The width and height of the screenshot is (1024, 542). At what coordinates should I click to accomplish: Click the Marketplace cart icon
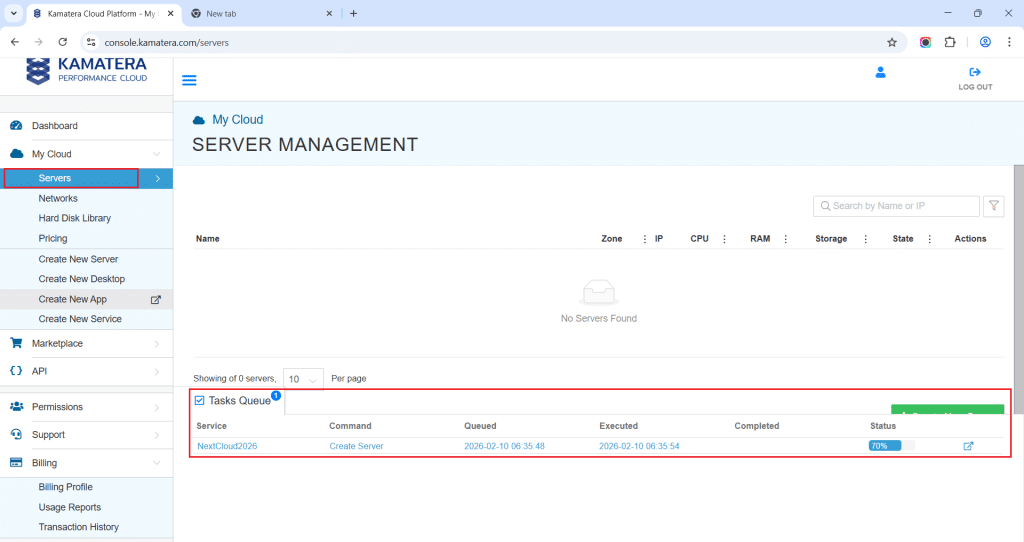(16, 343)
